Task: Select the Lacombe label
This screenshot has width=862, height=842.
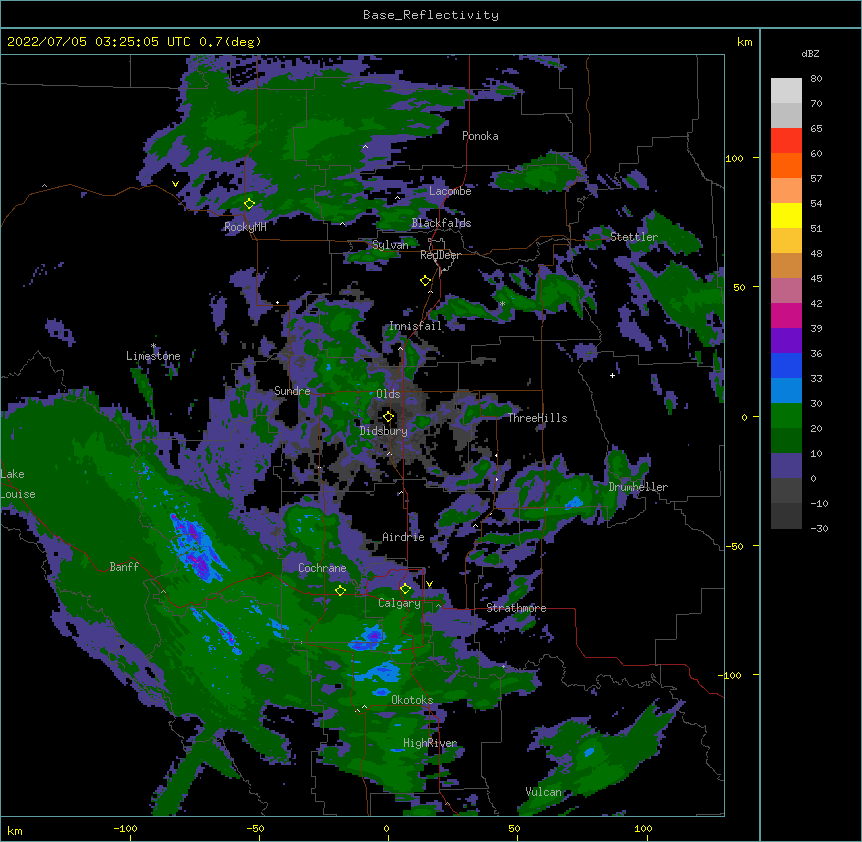Action: coord(450,191)
